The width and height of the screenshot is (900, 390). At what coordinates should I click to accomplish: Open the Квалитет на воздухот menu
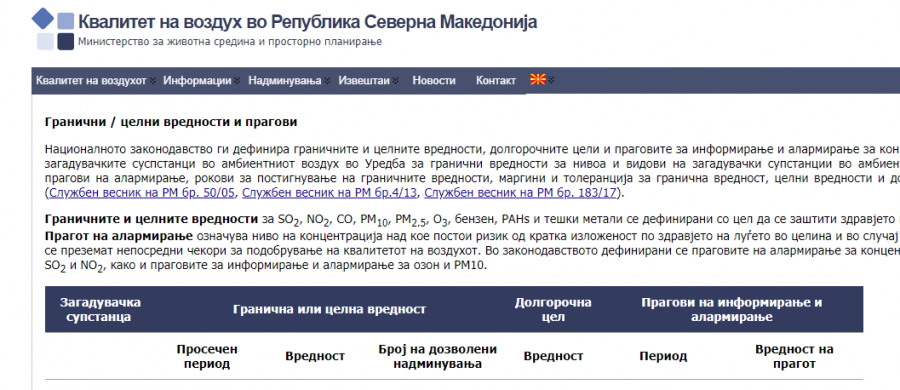pyautogui.click(x=91, y=80)
